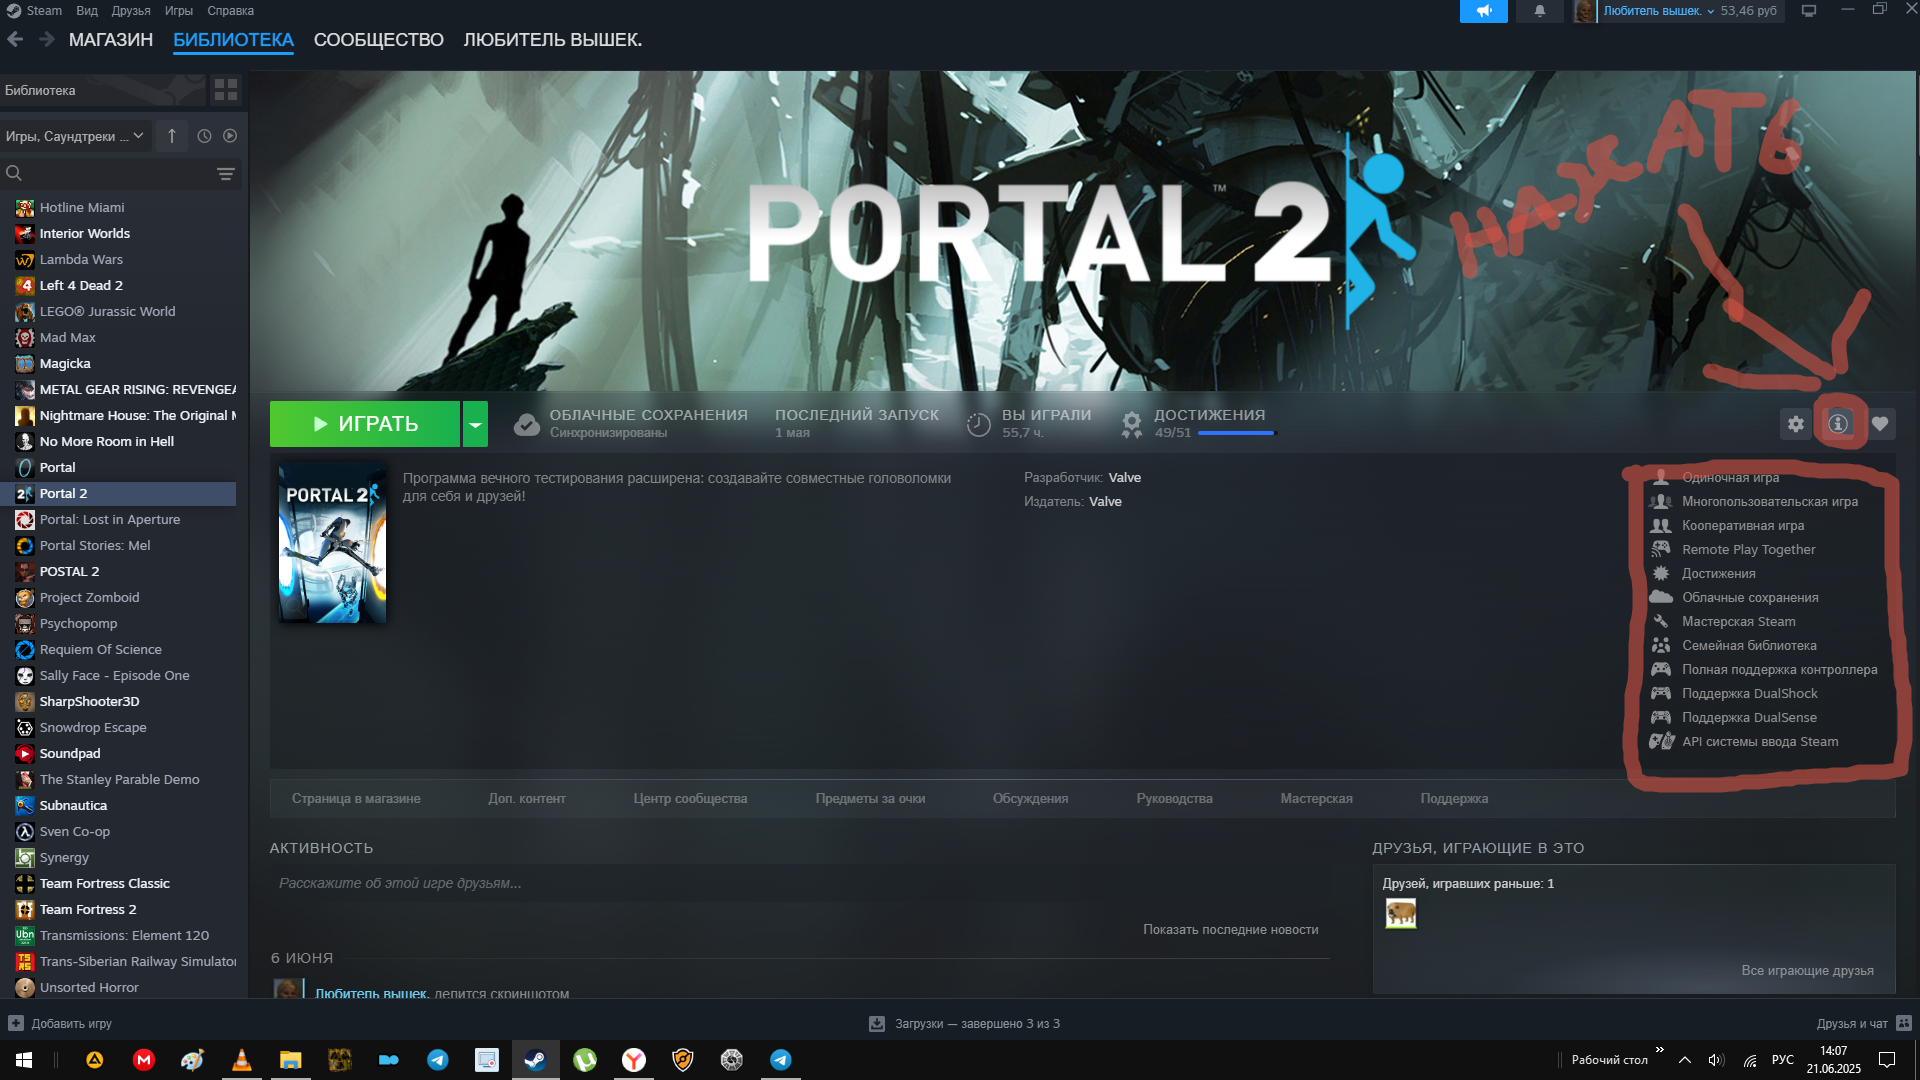Enter Big Picture mode via monitor icon
Image resolution: width=1920 pixels, height=1080 pixels.
tap(1809, 11)
